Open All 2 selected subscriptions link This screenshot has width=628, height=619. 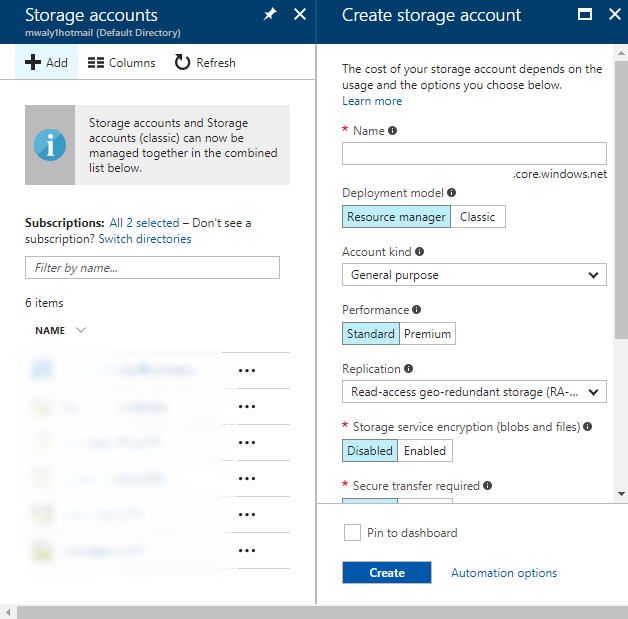tap(144, 223)
